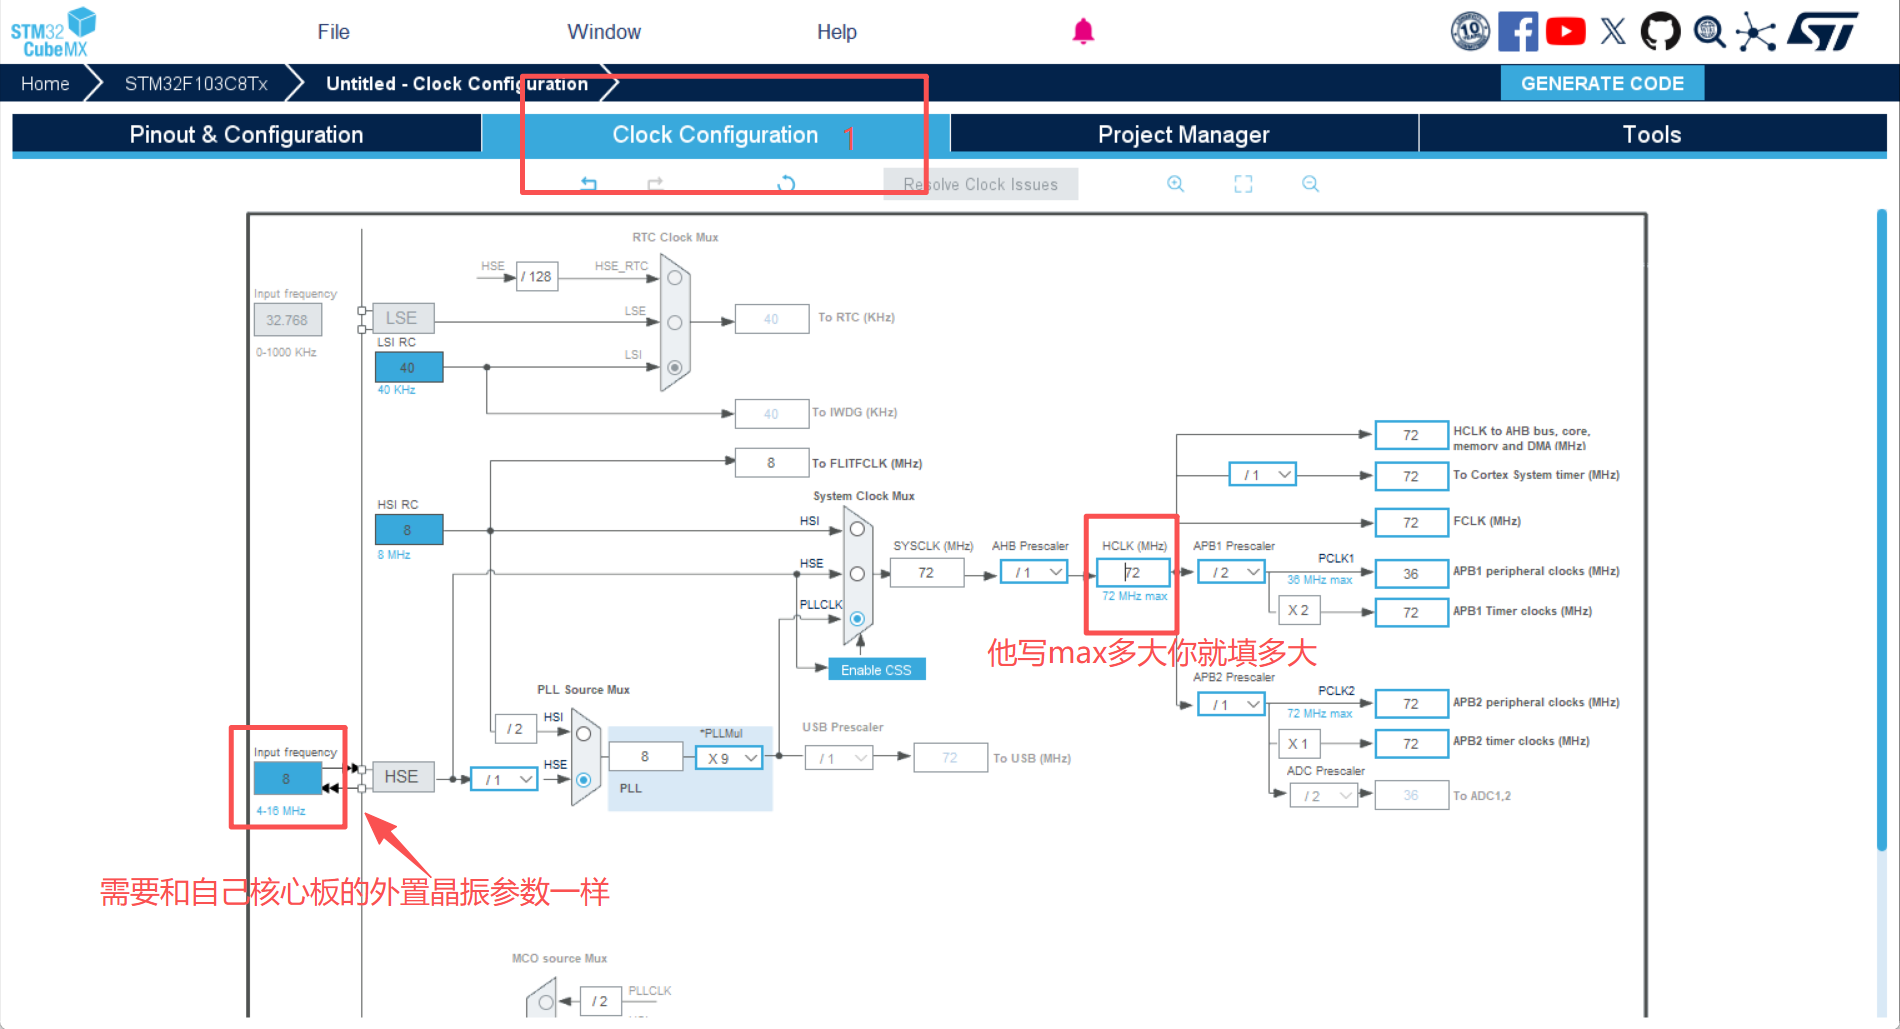Click the Untitled - Clock Configuration breadcrumb
The height and width of the screenshot is (1029, 1900).
pos(456,84)
